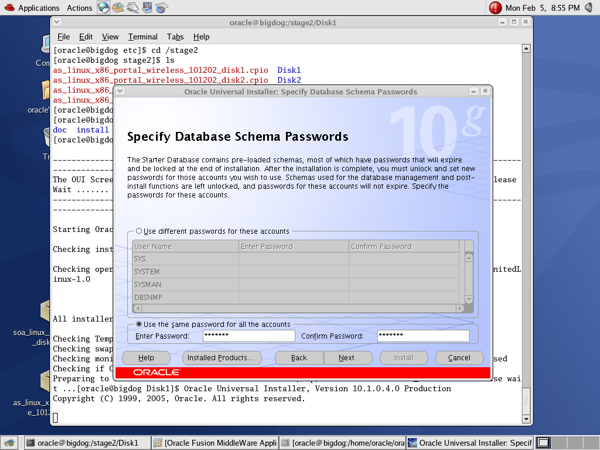The height and width of the screenshot is (450, 600).
Task: Open installer window menu arrow in title bar
Action: click(120, 91)
